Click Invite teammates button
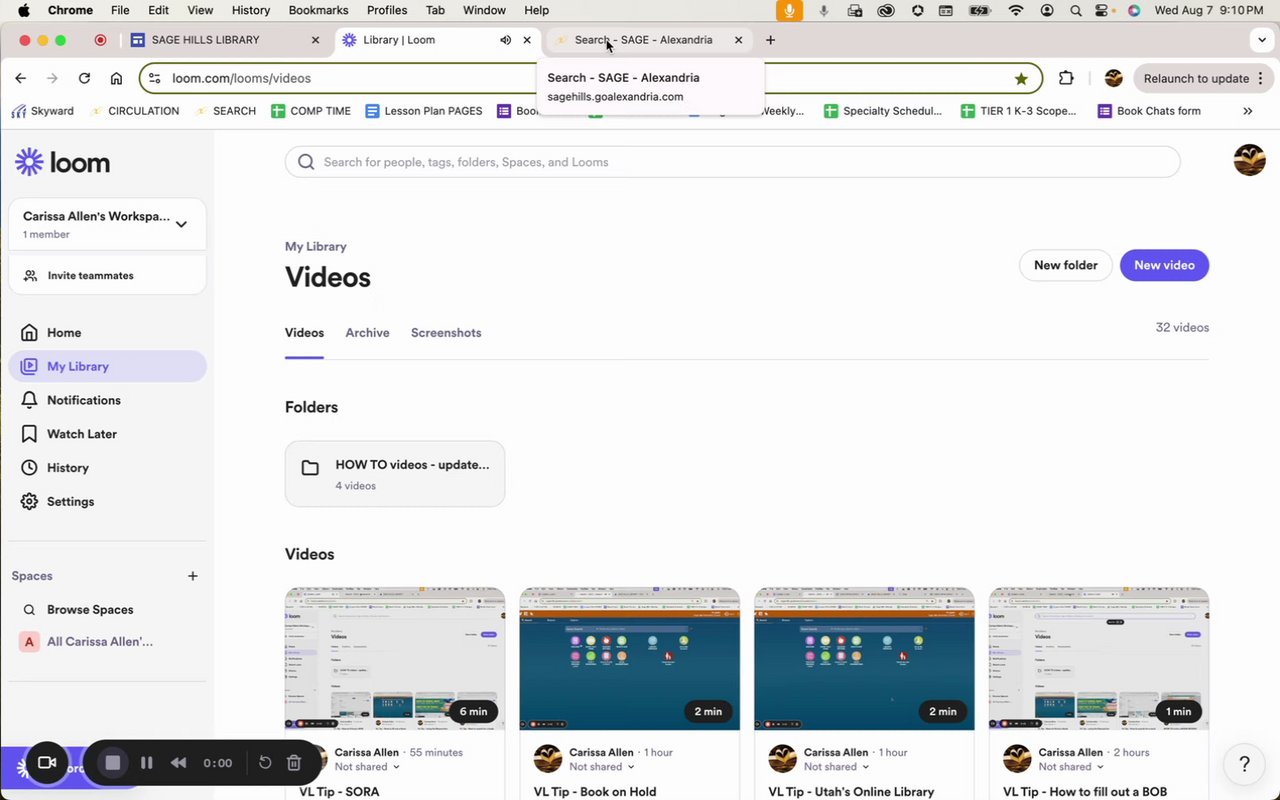Screen dimensions: 1280x800 107,275
